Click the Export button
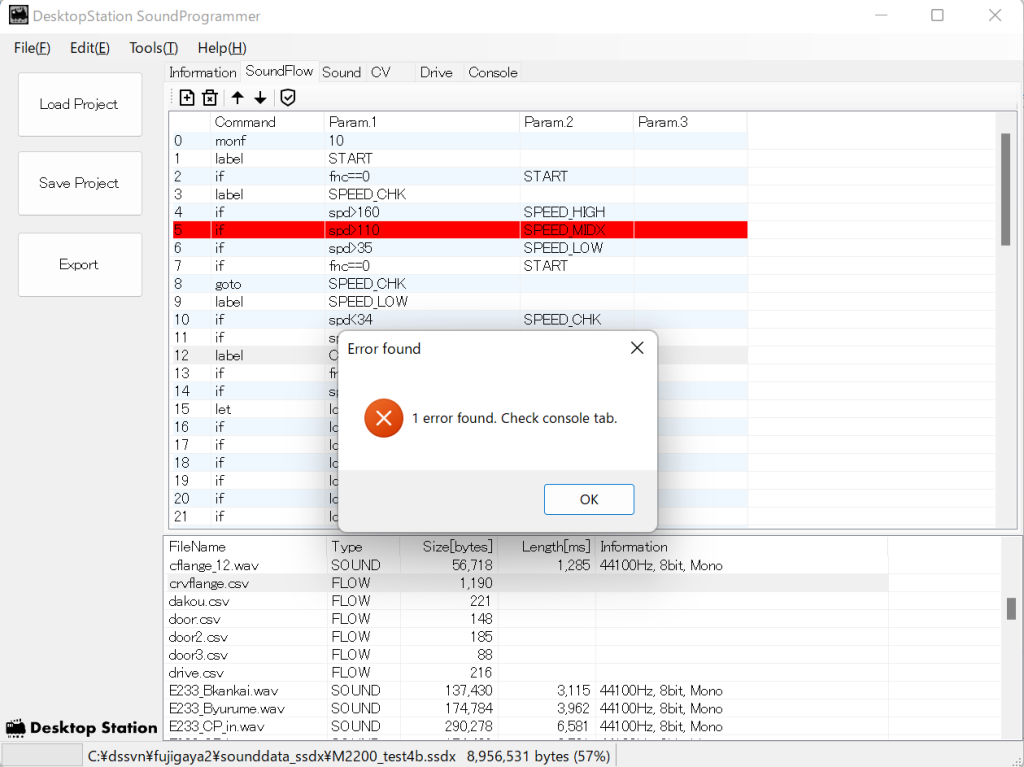Viewport: 1024px width, 767px height. [79, 265]
